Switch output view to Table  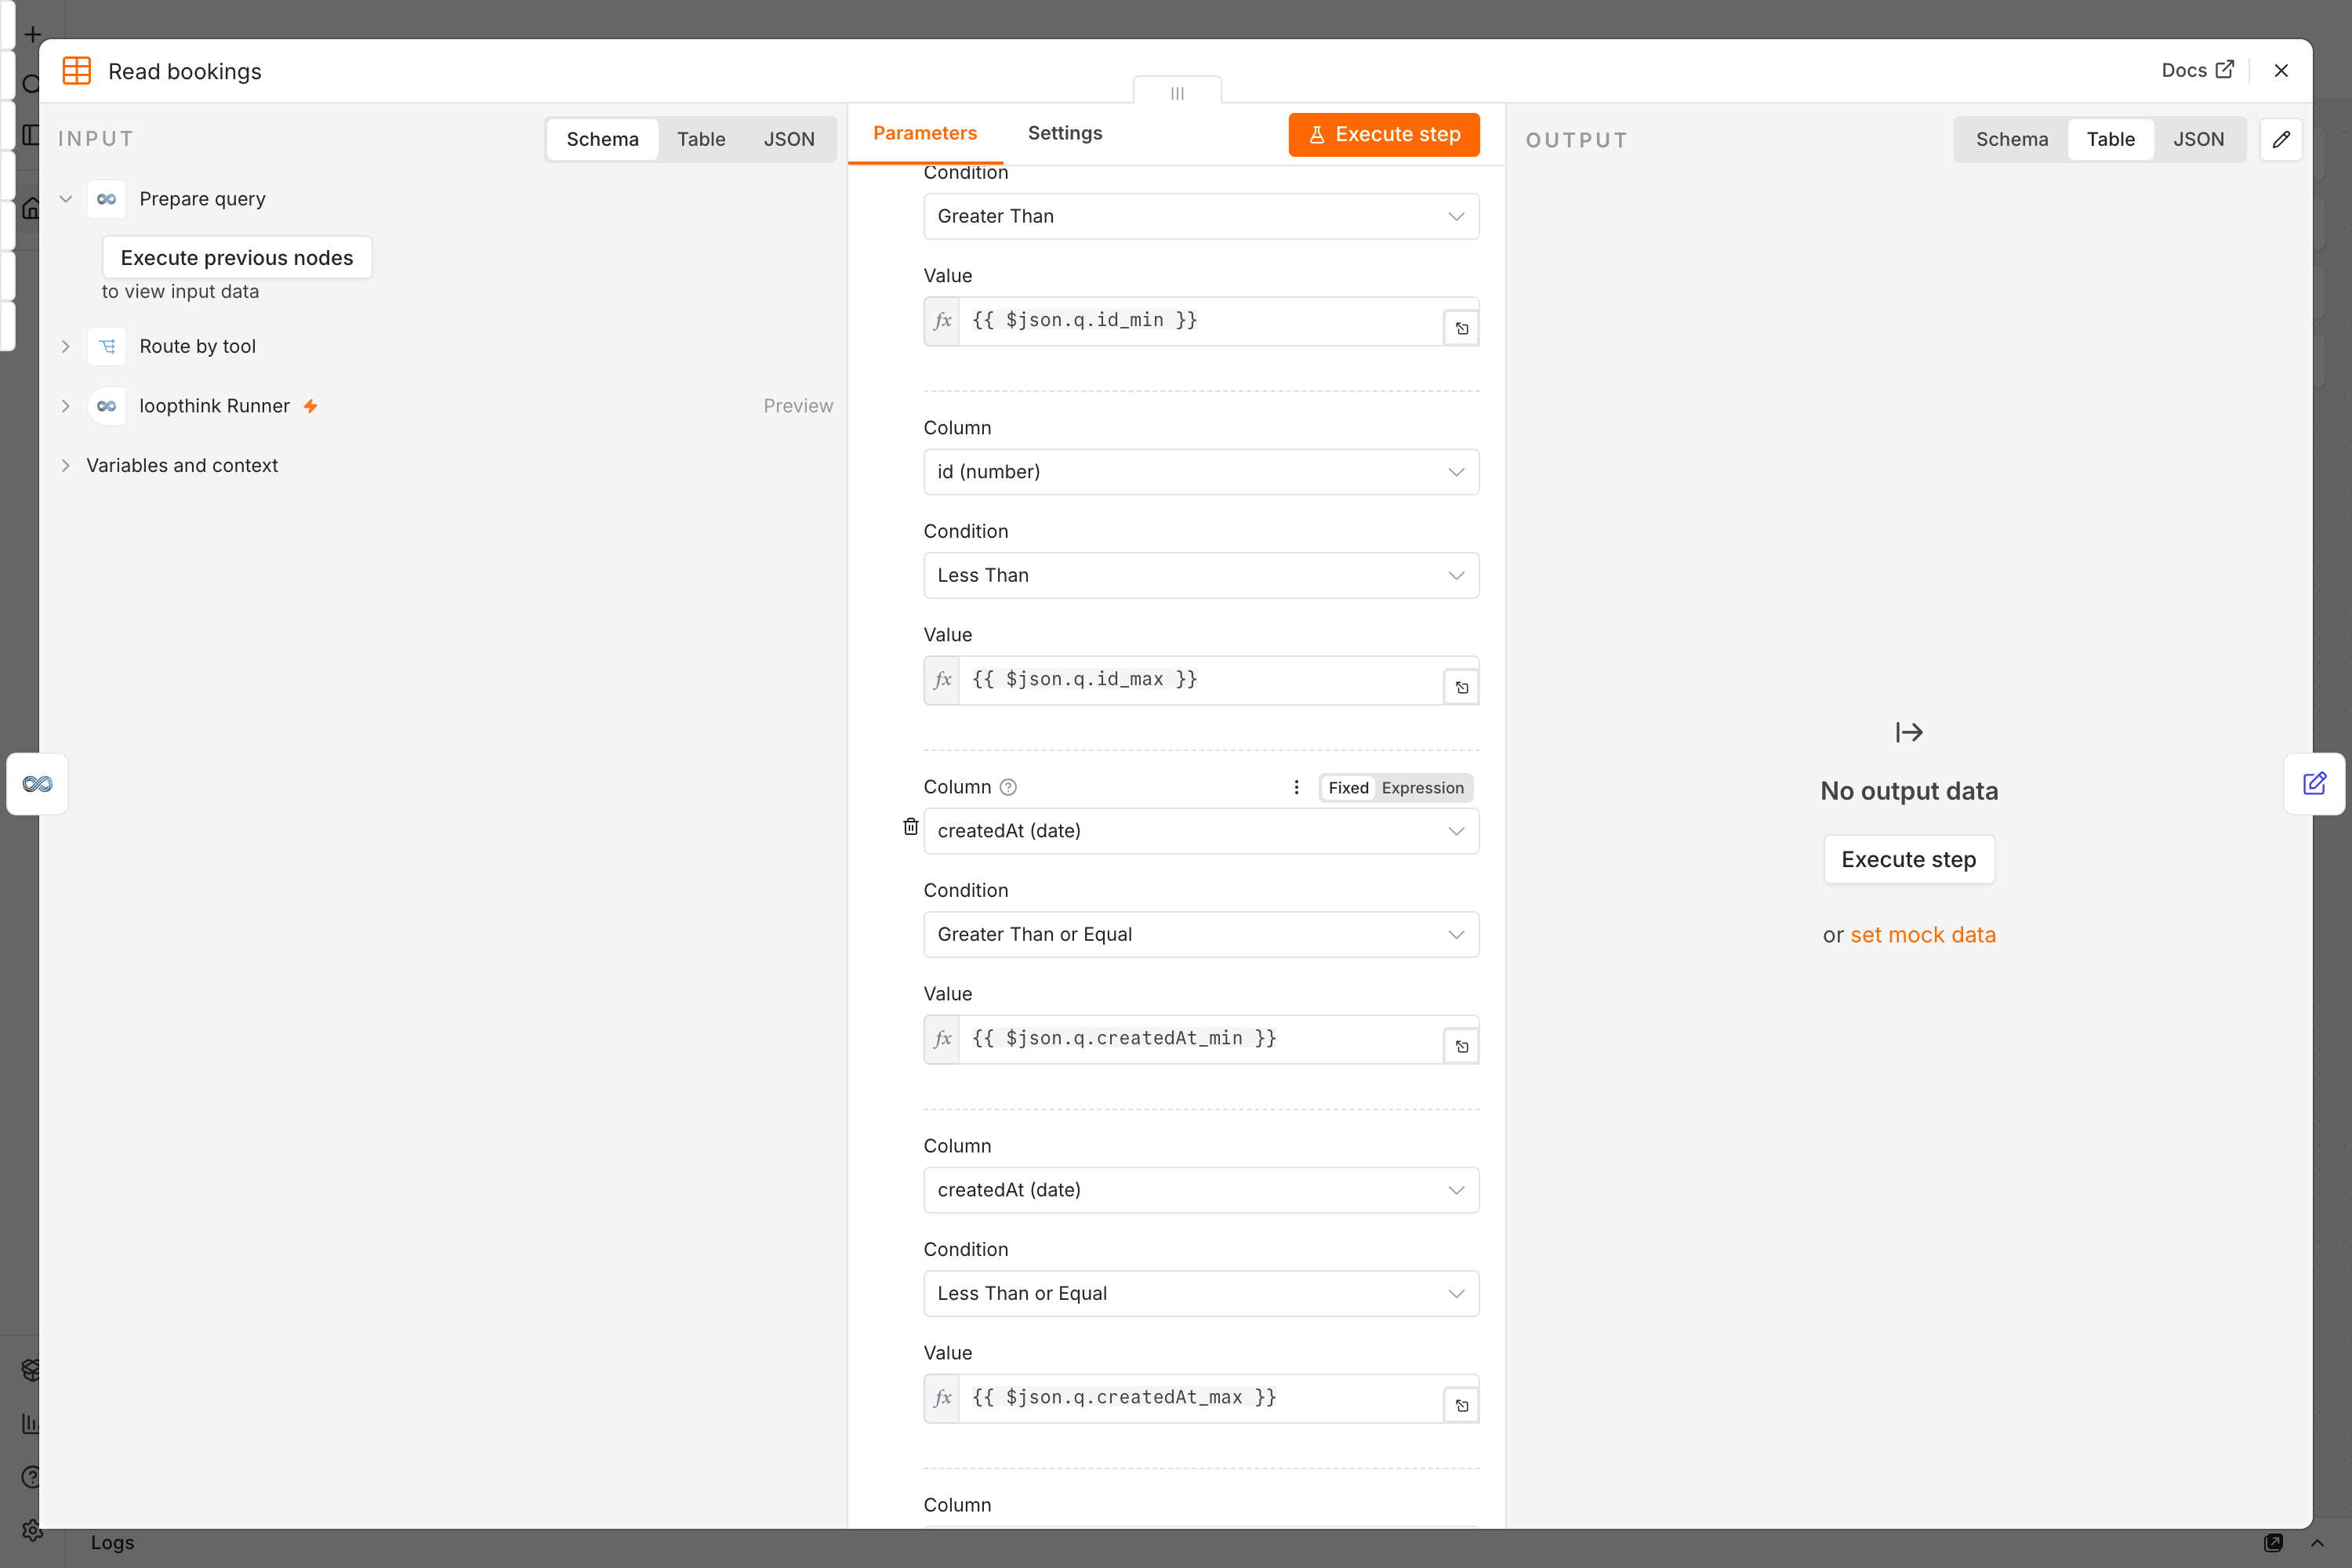point(2110,139)
